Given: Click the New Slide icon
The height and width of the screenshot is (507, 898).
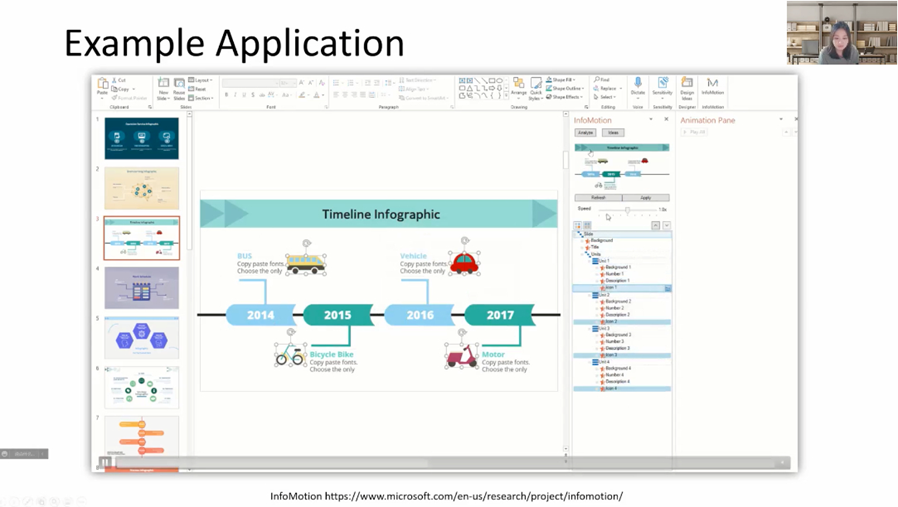Looking at the screenshot, I should [163, 88].
